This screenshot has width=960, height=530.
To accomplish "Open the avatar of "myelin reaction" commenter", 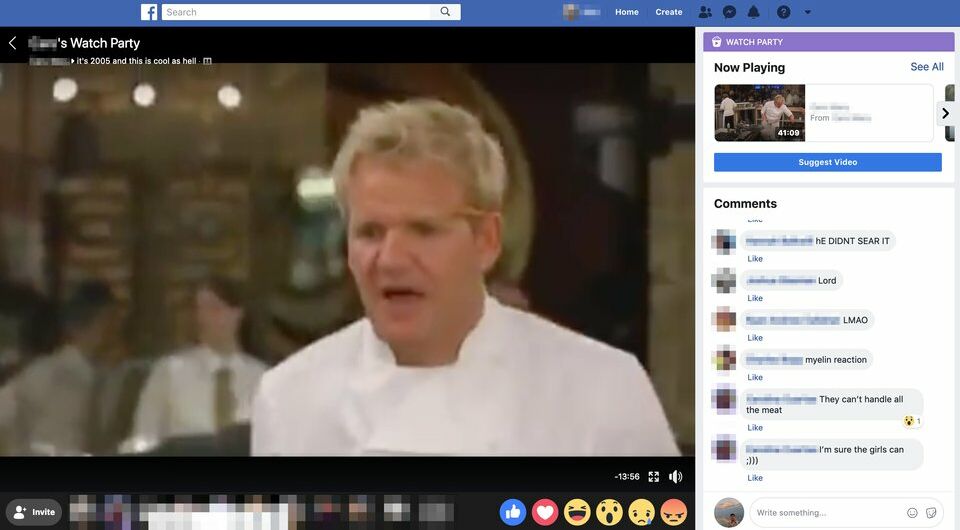I will click(723, 359).
